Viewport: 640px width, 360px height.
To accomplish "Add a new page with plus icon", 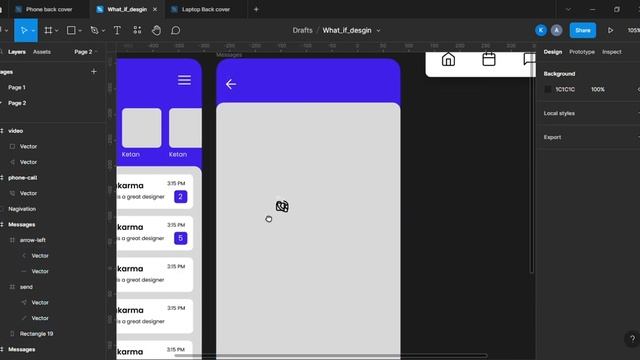I will 93,71.
